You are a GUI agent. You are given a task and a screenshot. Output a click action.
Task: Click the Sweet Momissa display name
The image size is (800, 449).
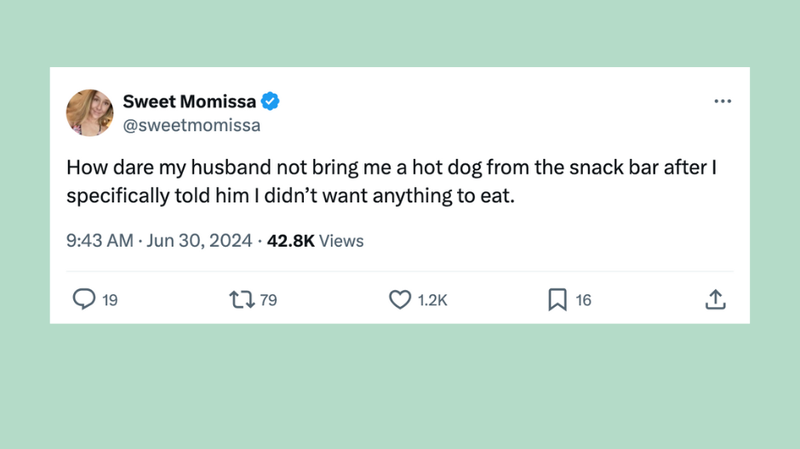coord(189,101)
